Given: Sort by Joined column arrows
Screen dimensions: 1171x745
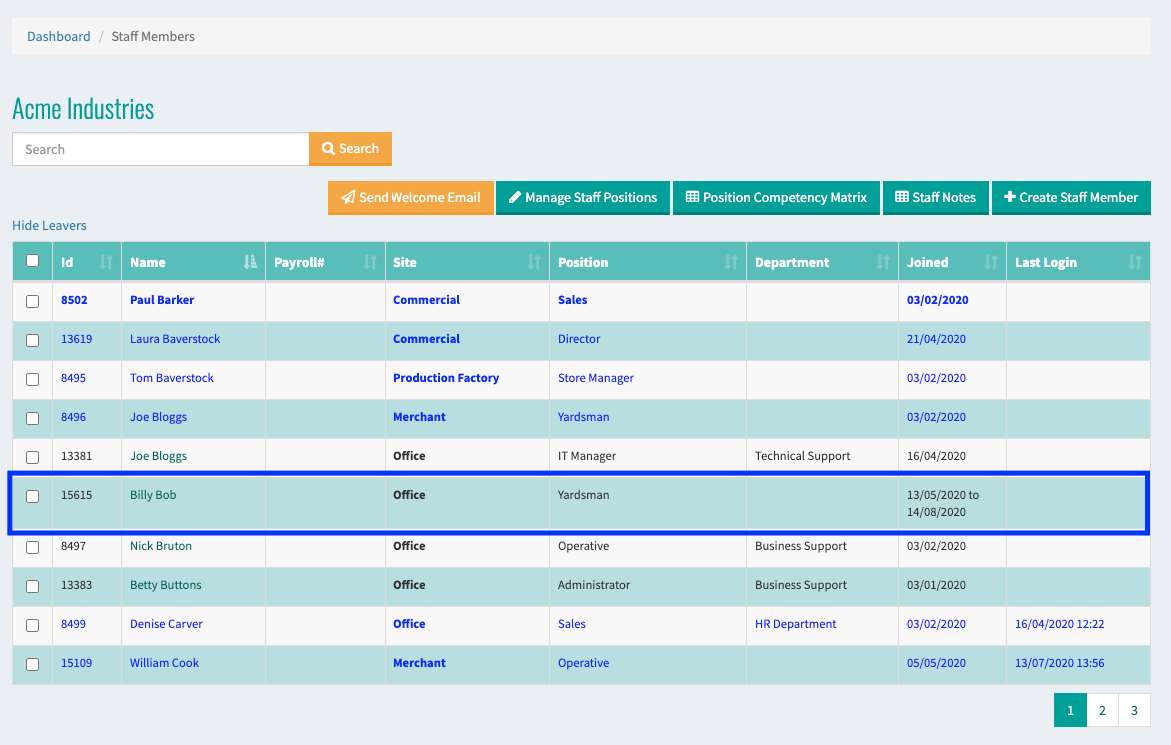Looking at the screenshot, I should (x=991, y=262).
